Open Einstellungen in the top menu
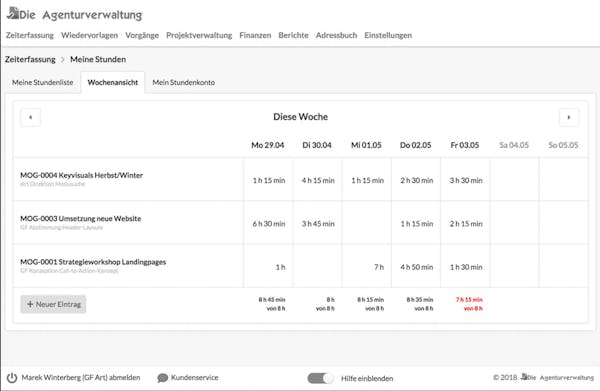This screenshot has height=391, width=600. pyautogui.click(x=388, y=35)
